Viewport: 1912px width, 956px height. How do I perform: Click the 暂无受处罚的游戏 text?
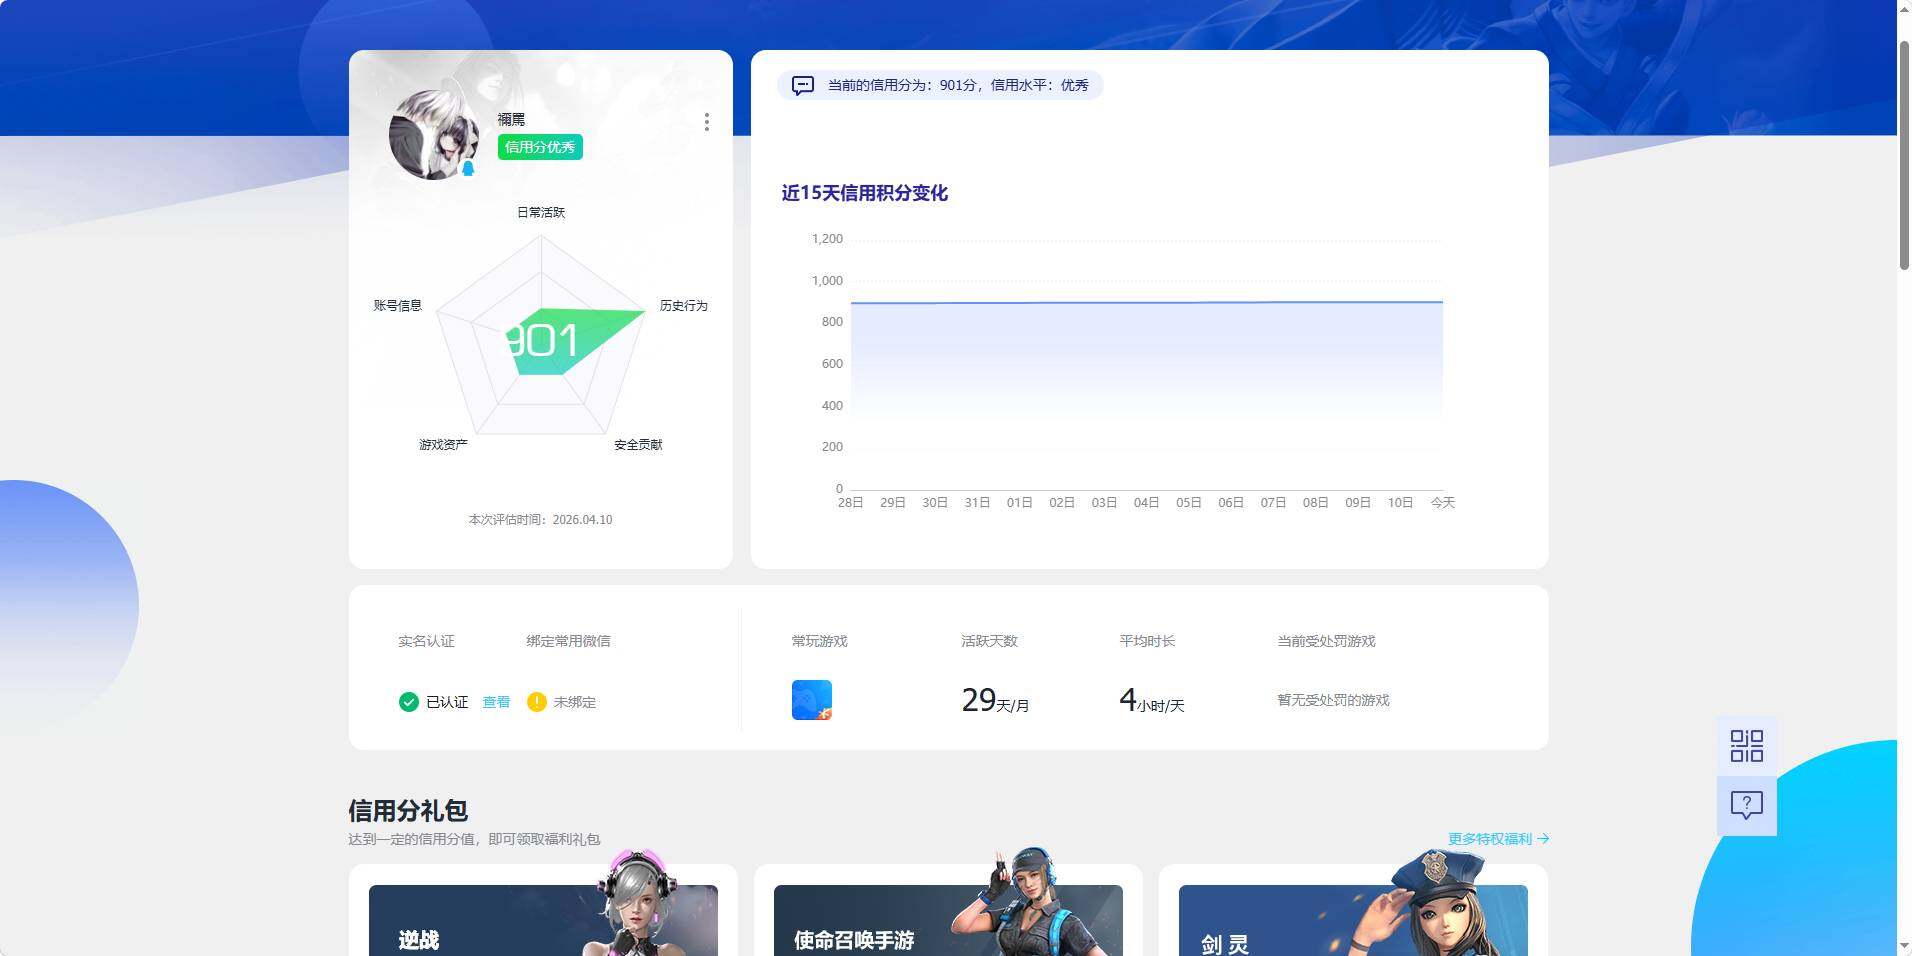tap(1333, 701)
